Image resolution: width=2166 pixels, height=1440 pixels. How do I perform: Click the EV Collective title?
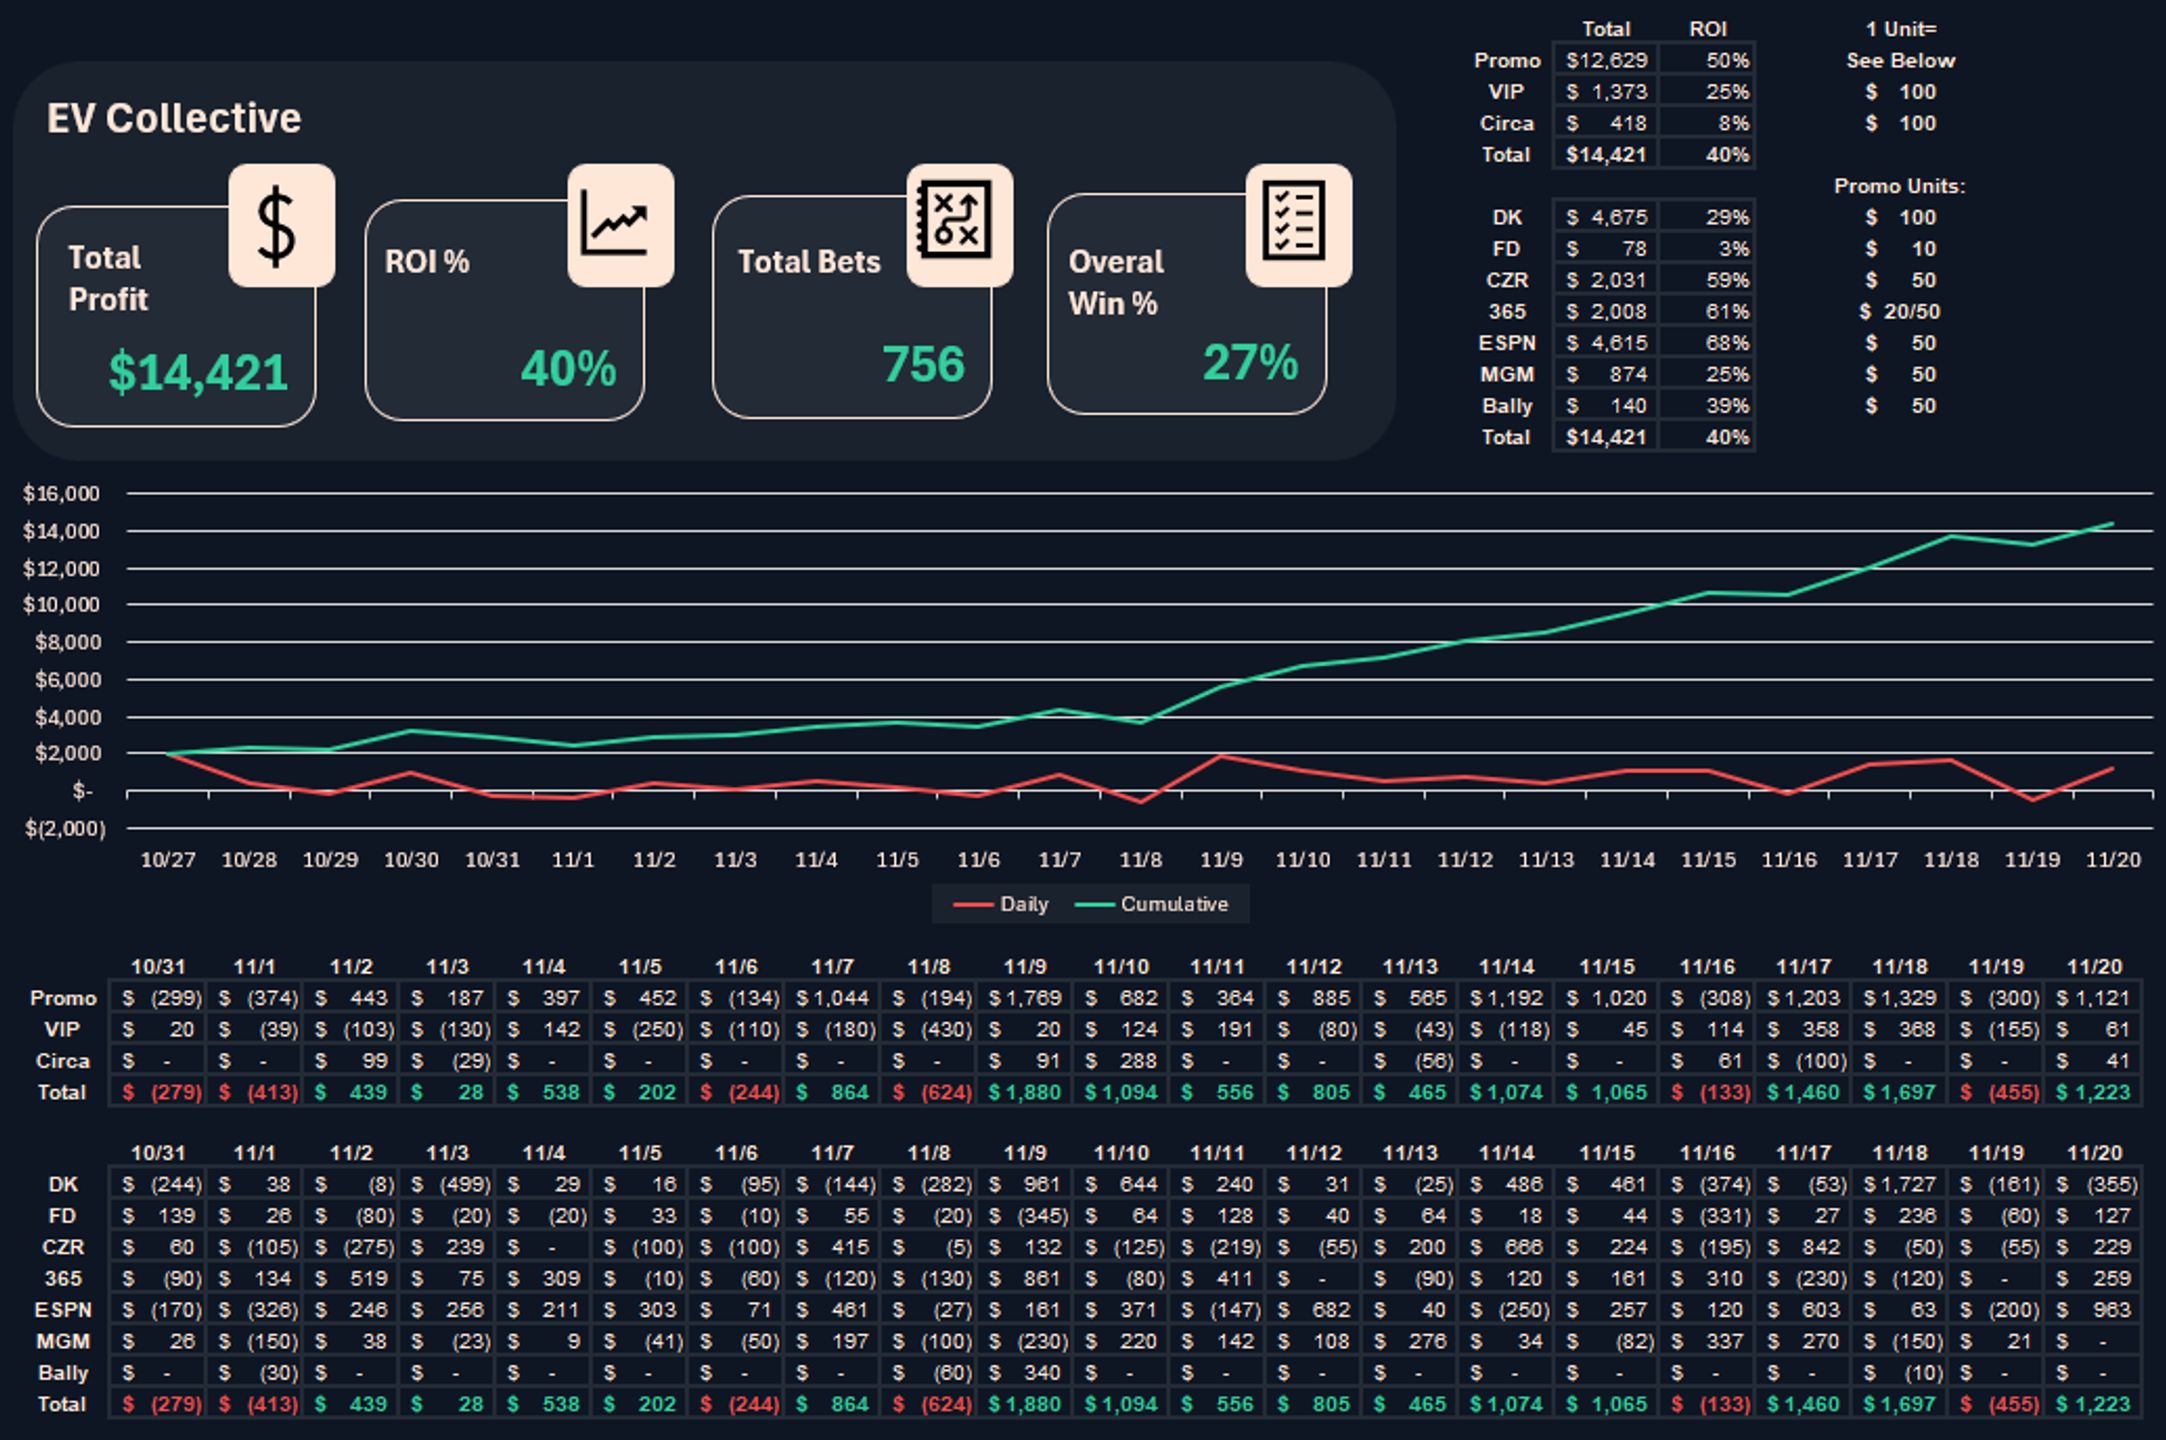click(x=174, y=118)
